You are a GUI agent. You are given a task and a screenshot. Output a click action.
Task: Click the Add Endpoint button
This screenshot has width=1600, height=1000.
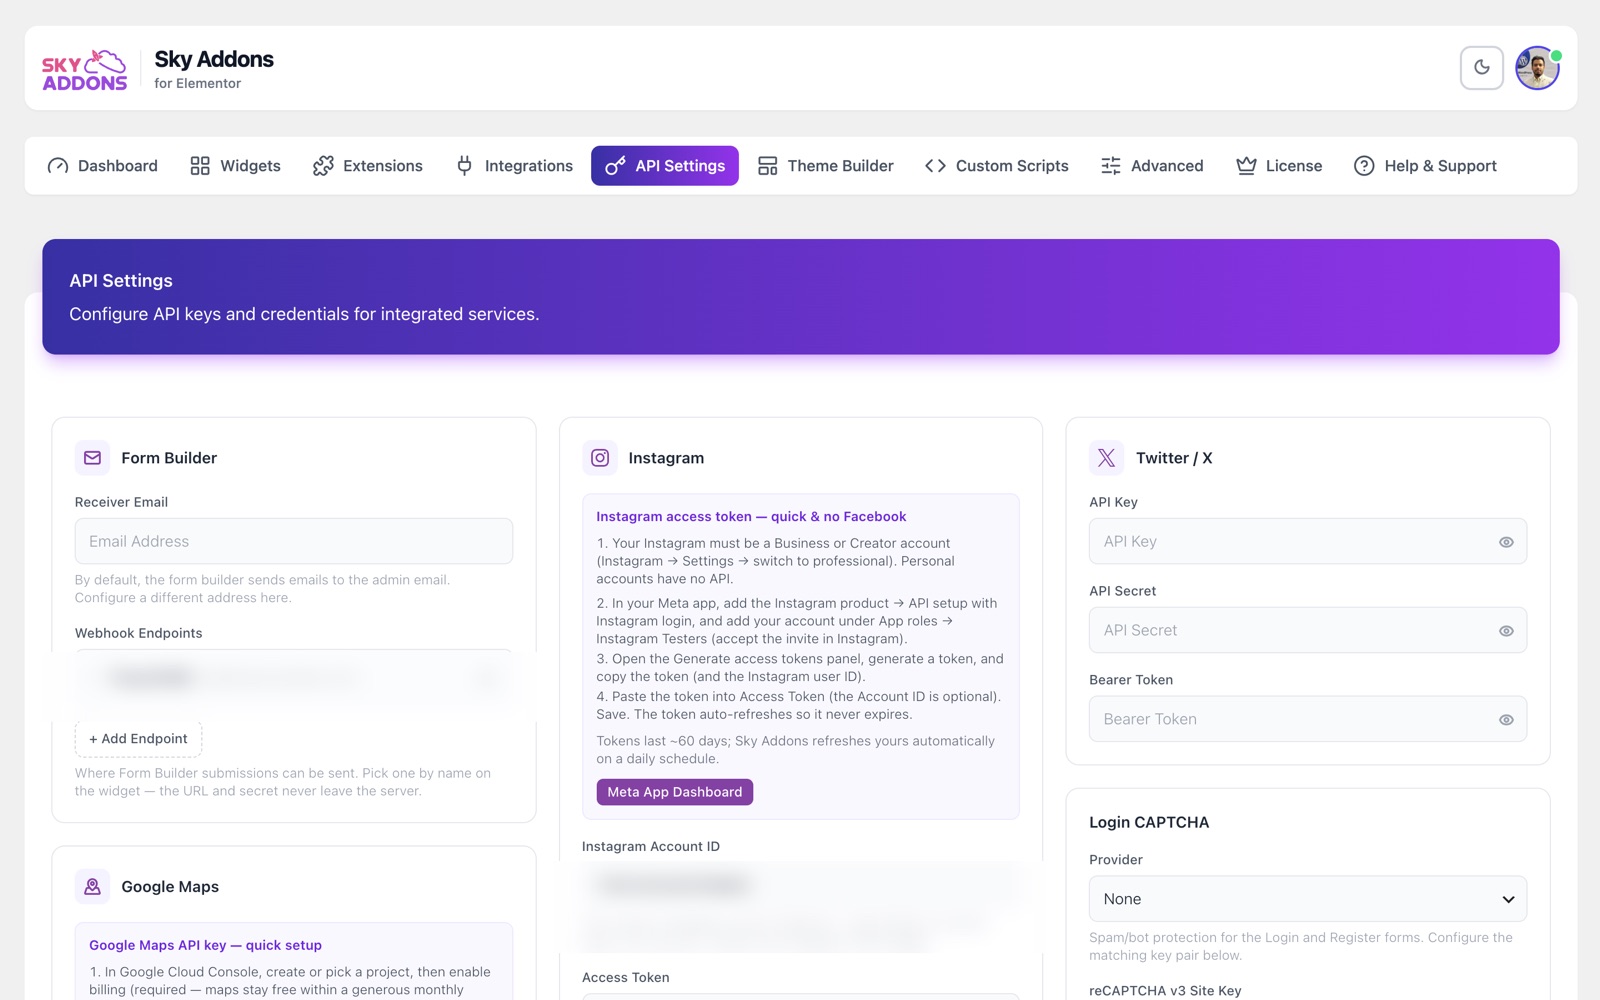click(x=138, y=739)
